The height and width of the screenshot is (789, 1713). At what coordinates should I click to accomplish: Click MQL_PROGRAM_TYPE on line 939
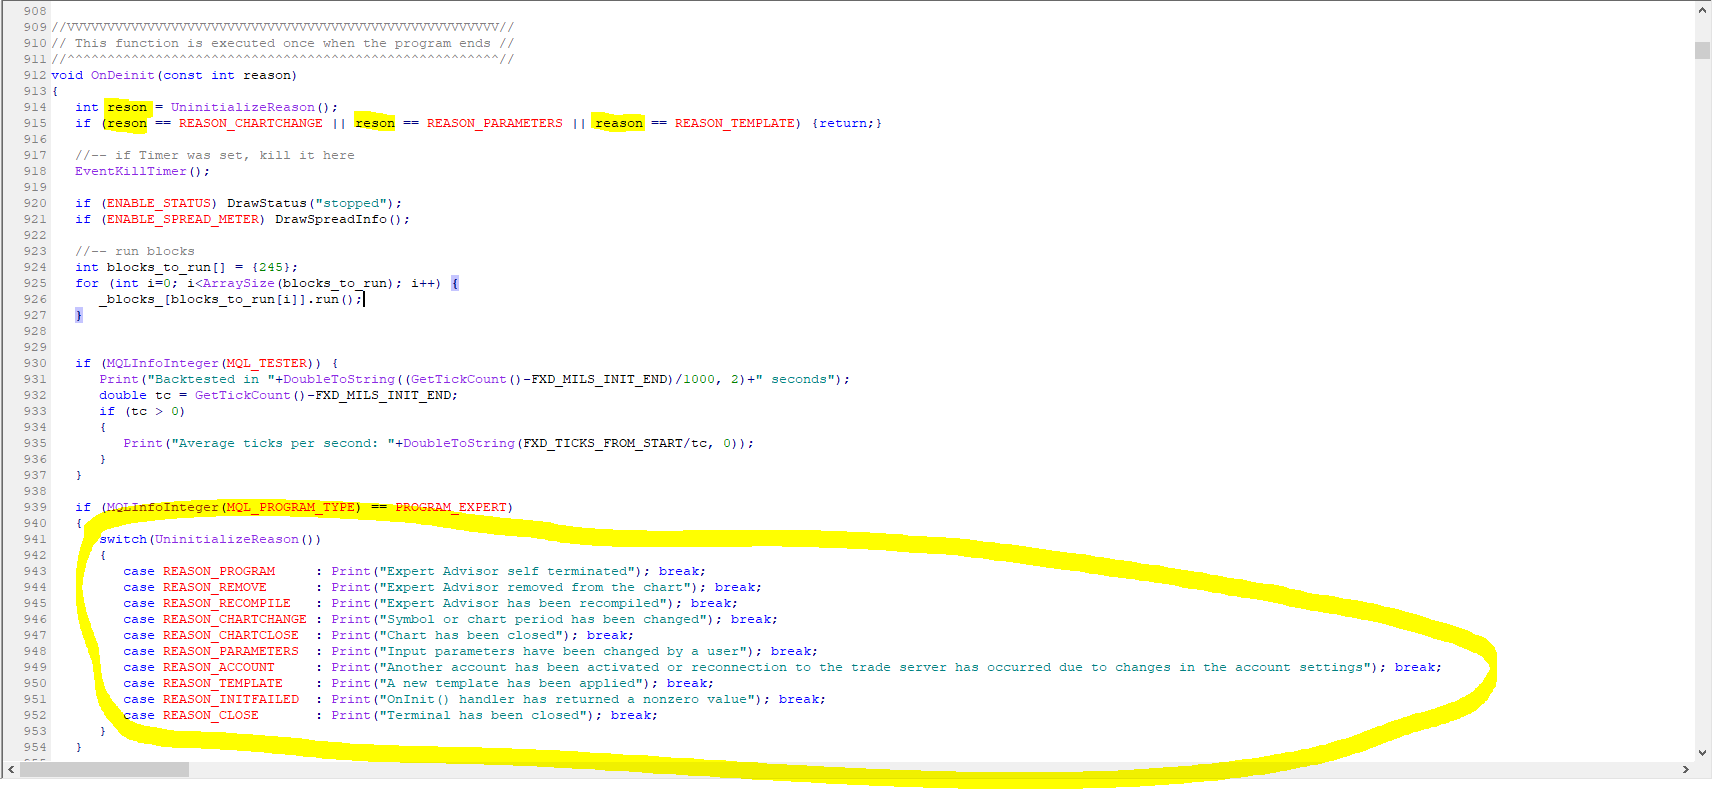291,507
